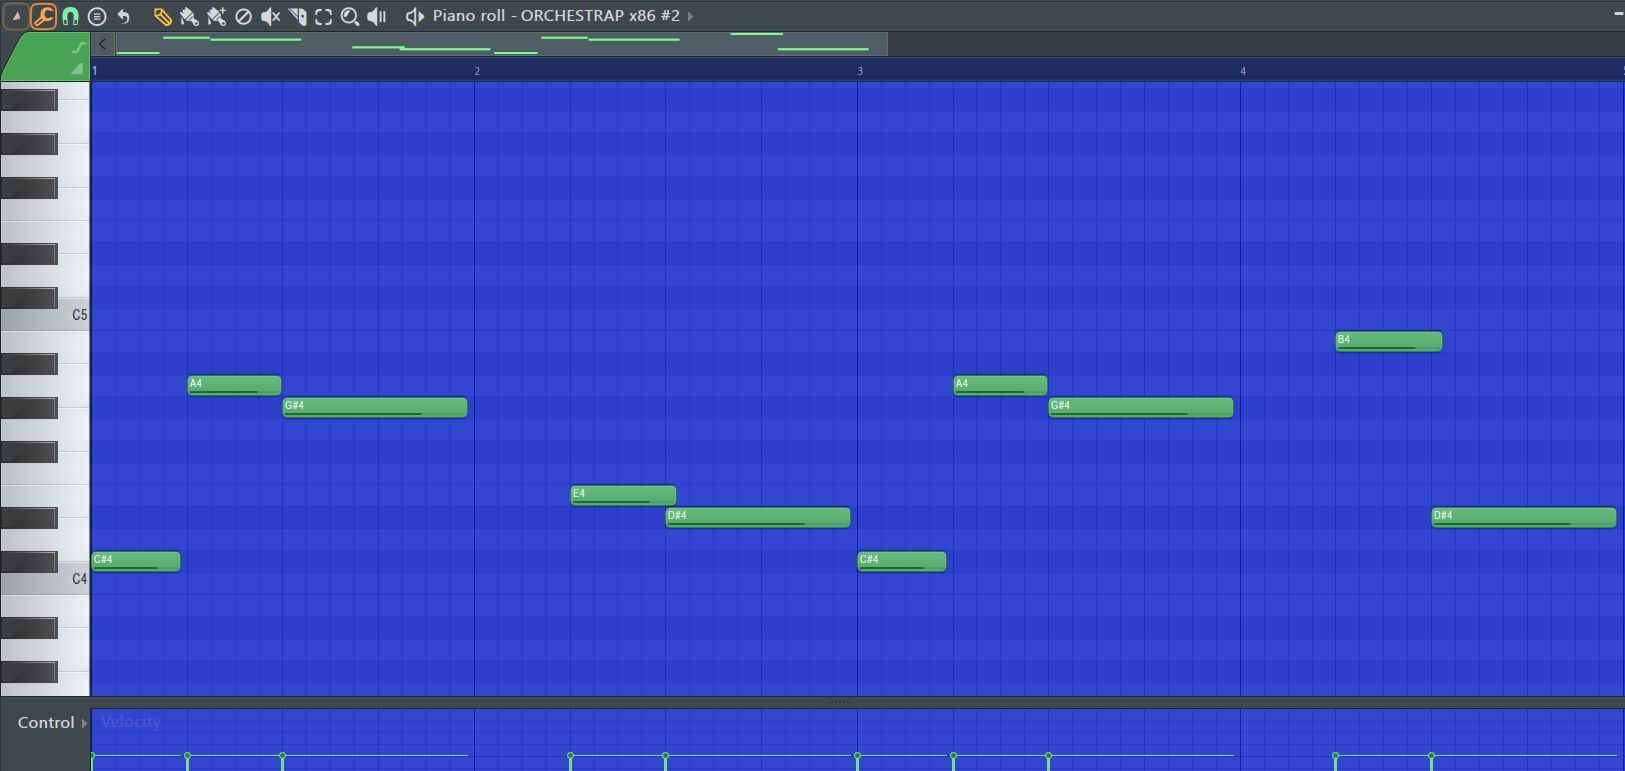The height and width of the screenshot is (771, 1625).
Task: Activate the Zoom magnifier tool
Action: tap(350, 16)
